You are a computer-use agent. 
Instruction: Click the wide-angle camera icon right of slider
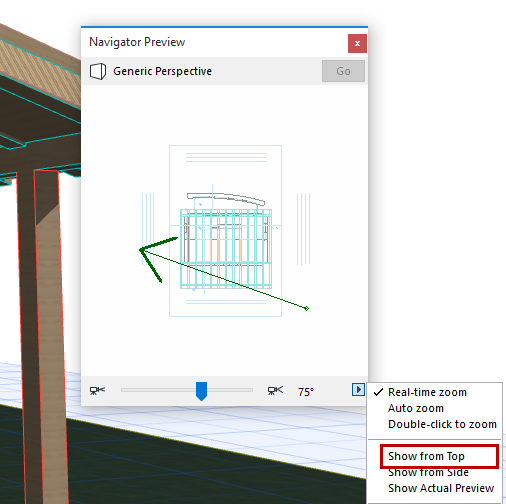click(275, 390)
